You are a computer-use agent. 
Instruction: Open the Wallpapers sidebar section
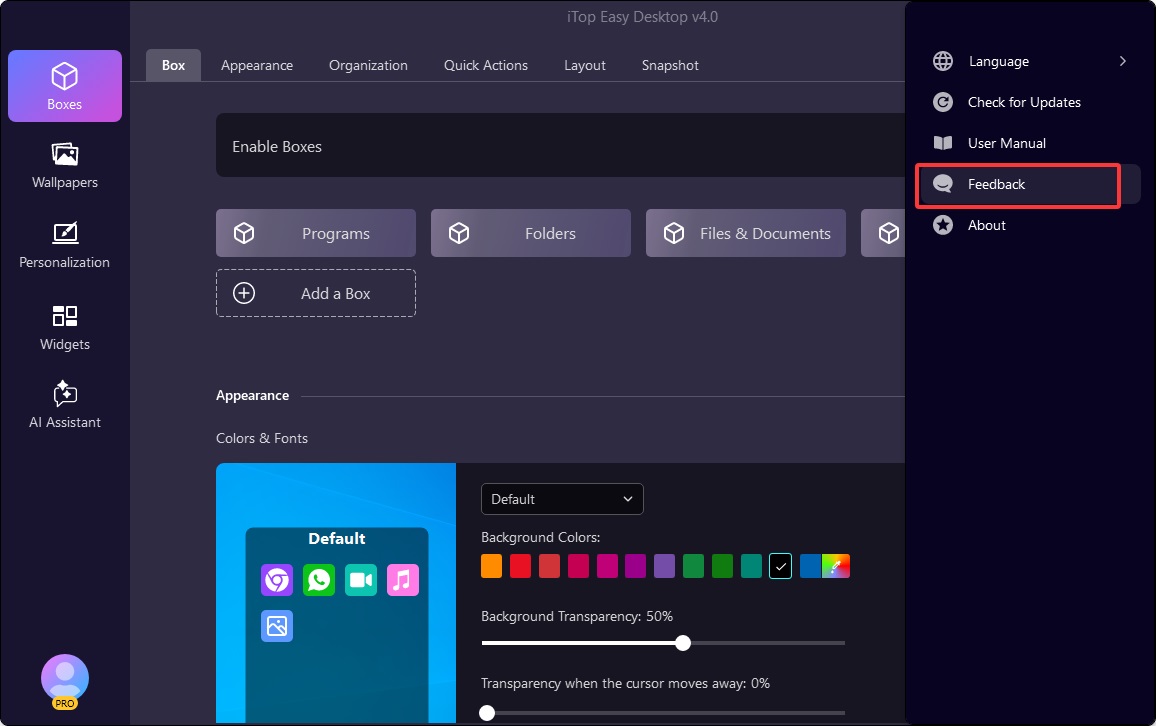click(x=65, y=165)
